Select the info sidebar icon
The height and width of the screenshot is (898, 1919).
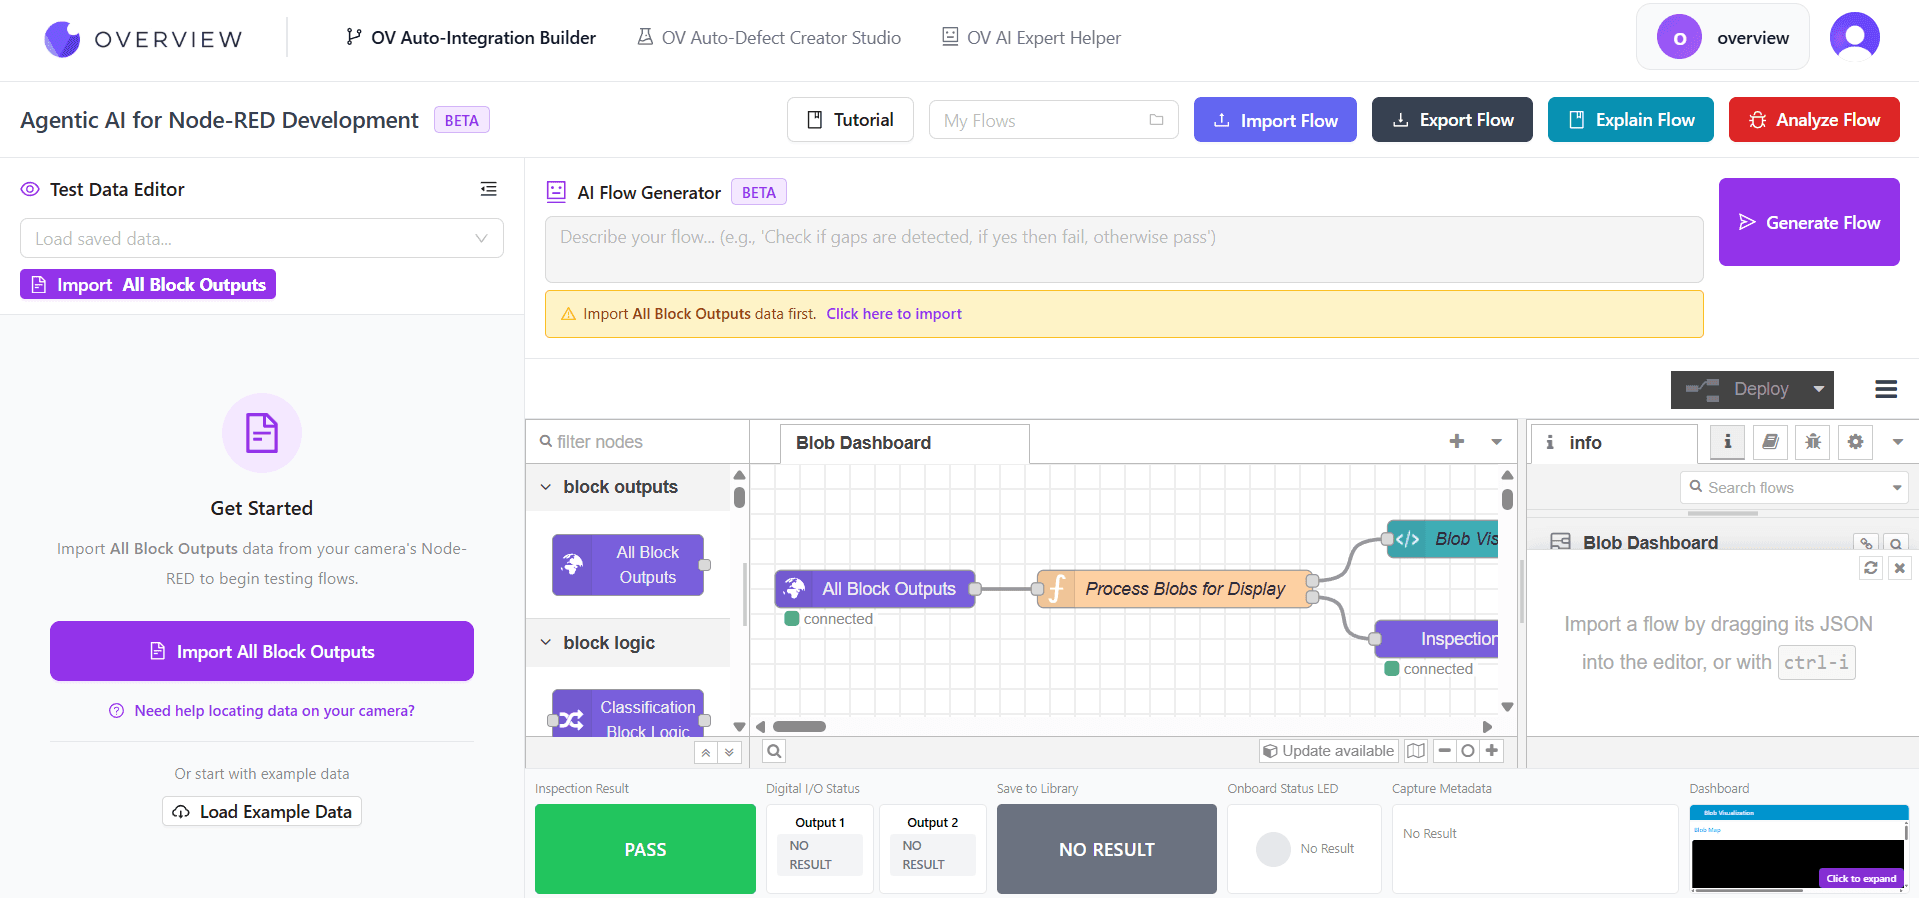[x=1727, y=442]
